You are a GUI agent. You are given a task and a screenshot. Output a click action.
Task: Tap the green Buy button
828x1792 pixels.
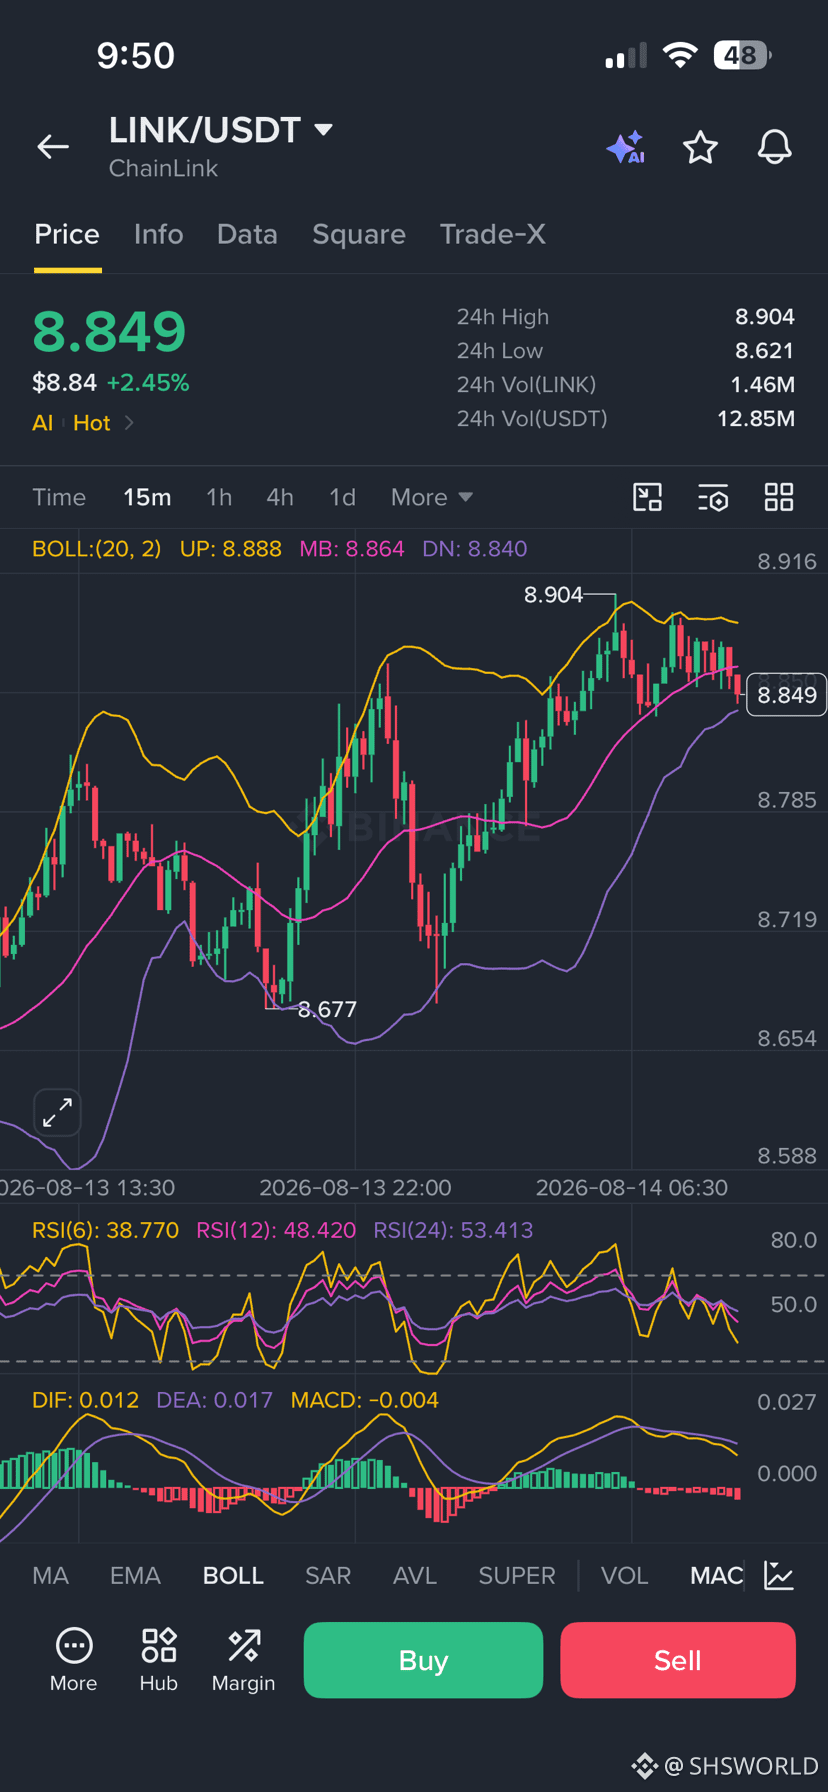423,1660
